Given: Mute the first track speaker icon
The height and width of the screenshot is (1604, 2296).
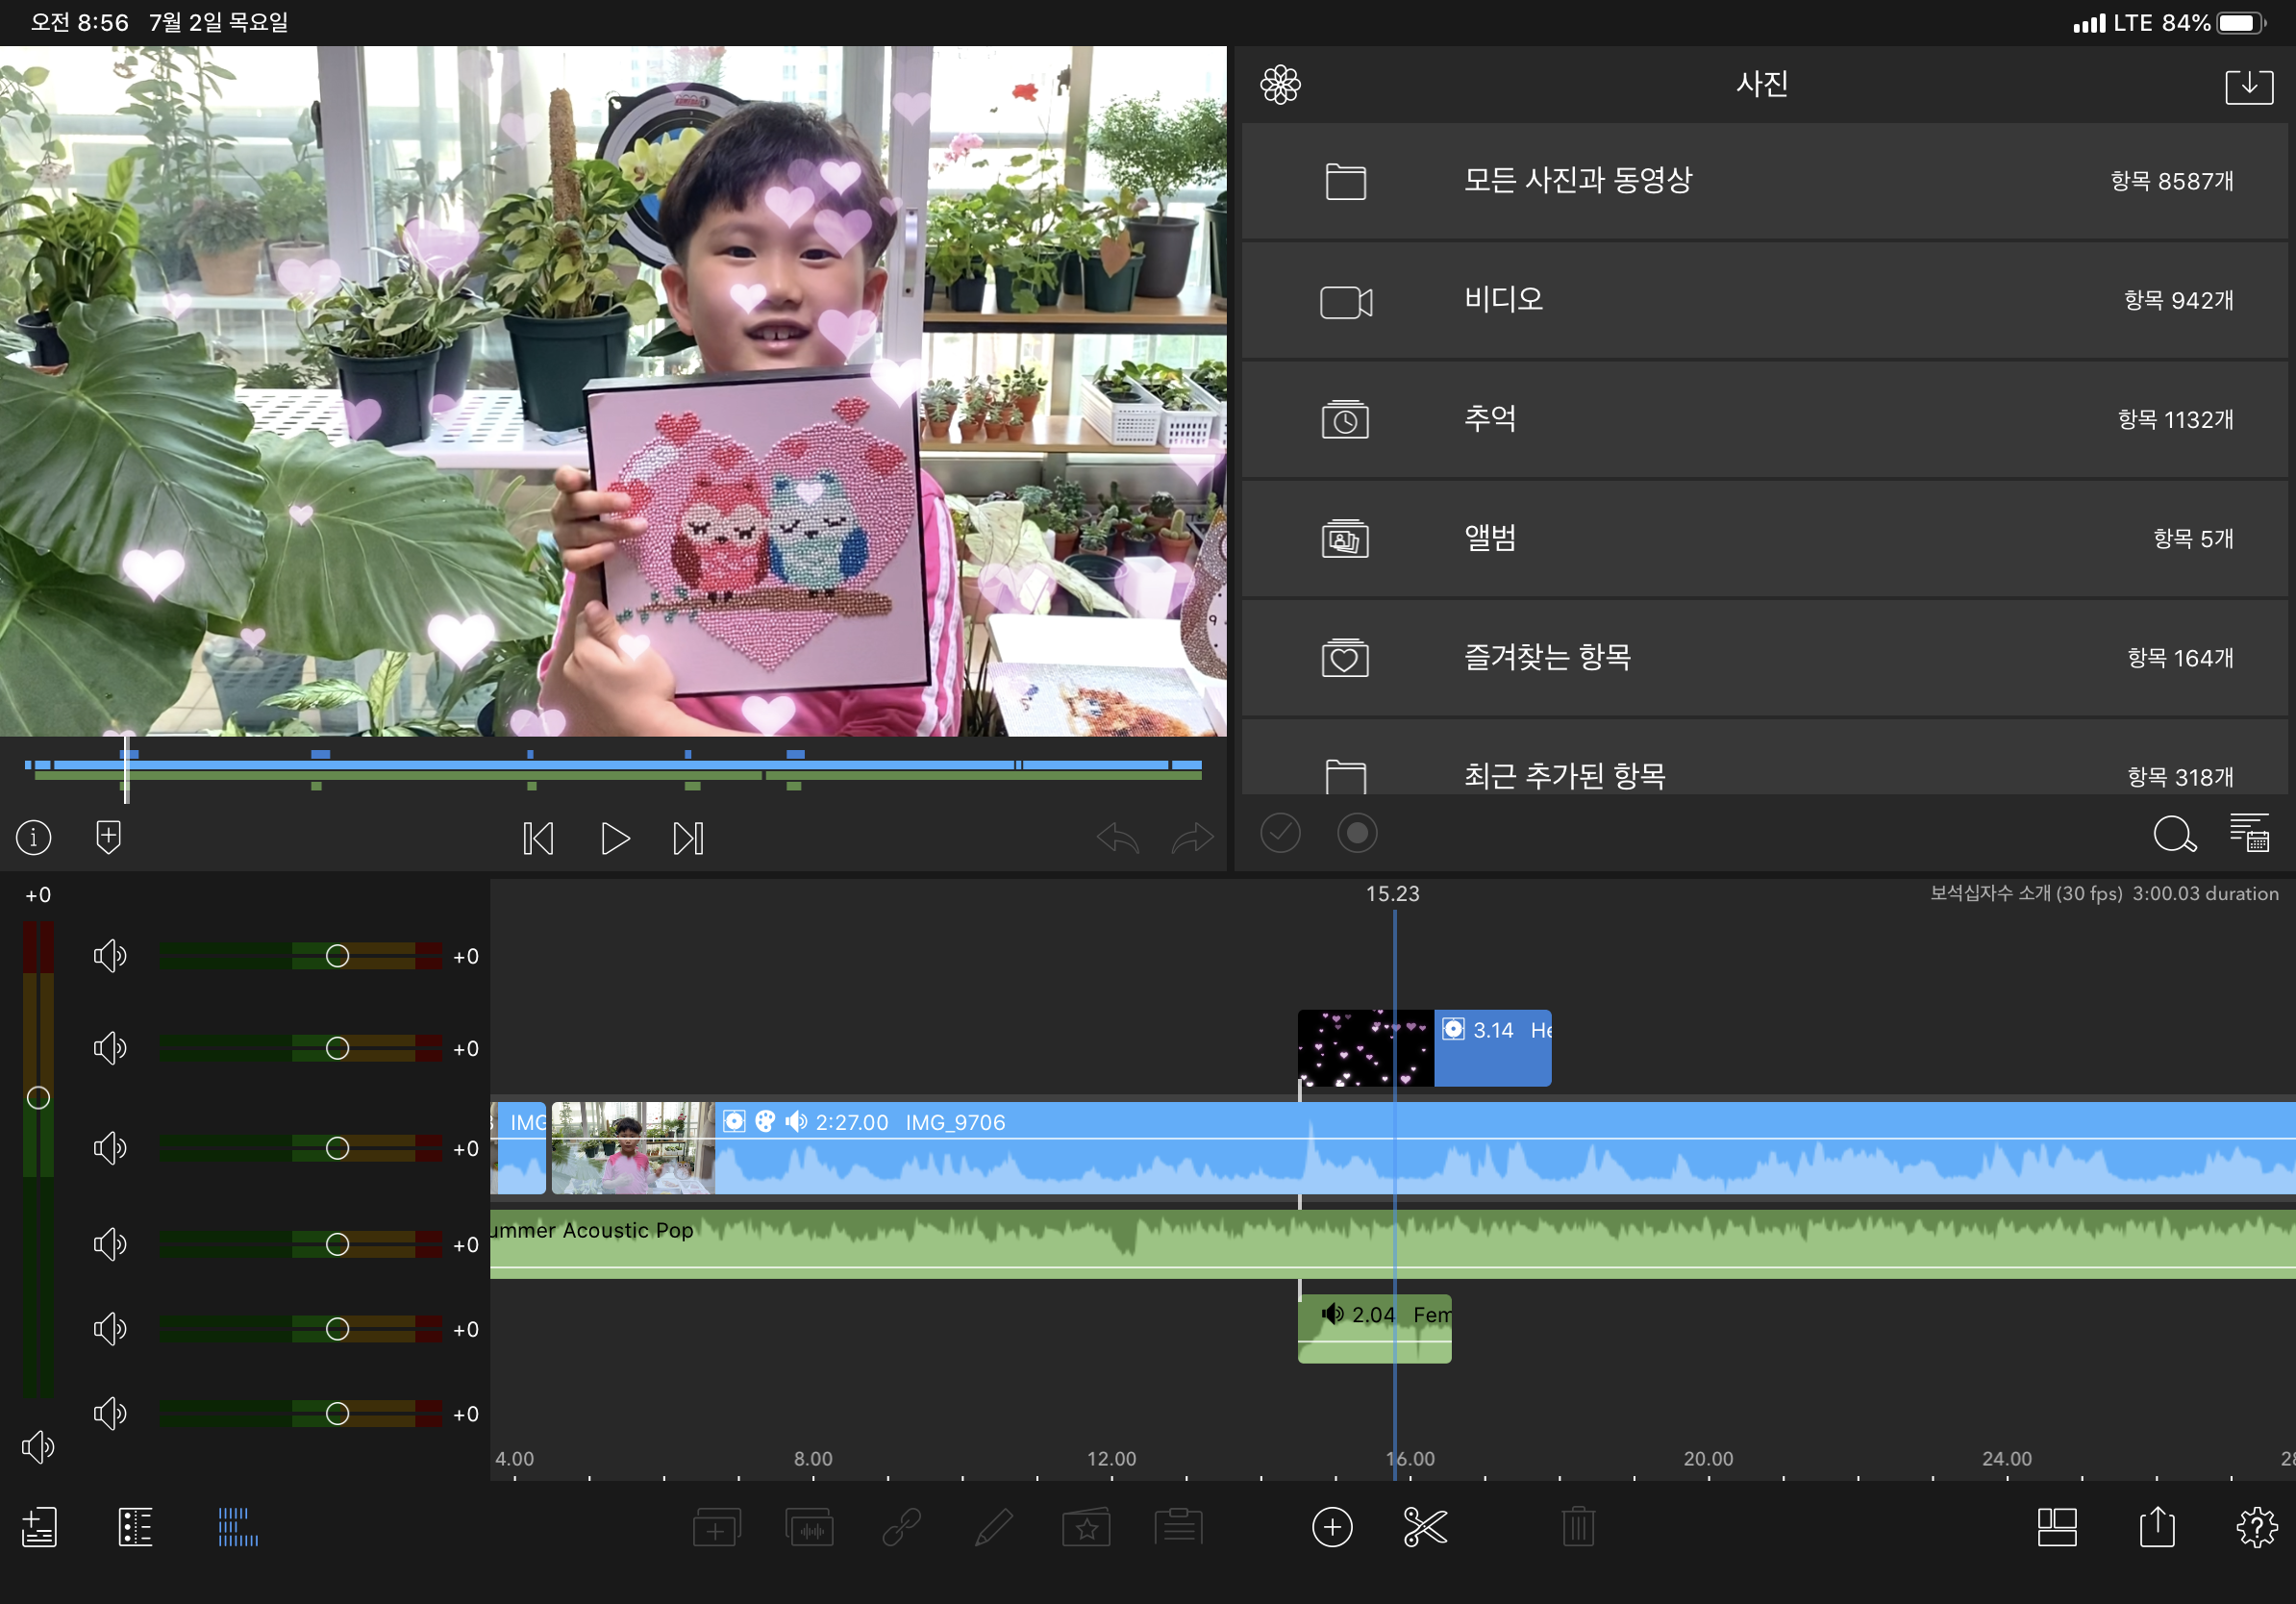Looking at the screenshot, I should pyautogui.click(x=109, y=956).
